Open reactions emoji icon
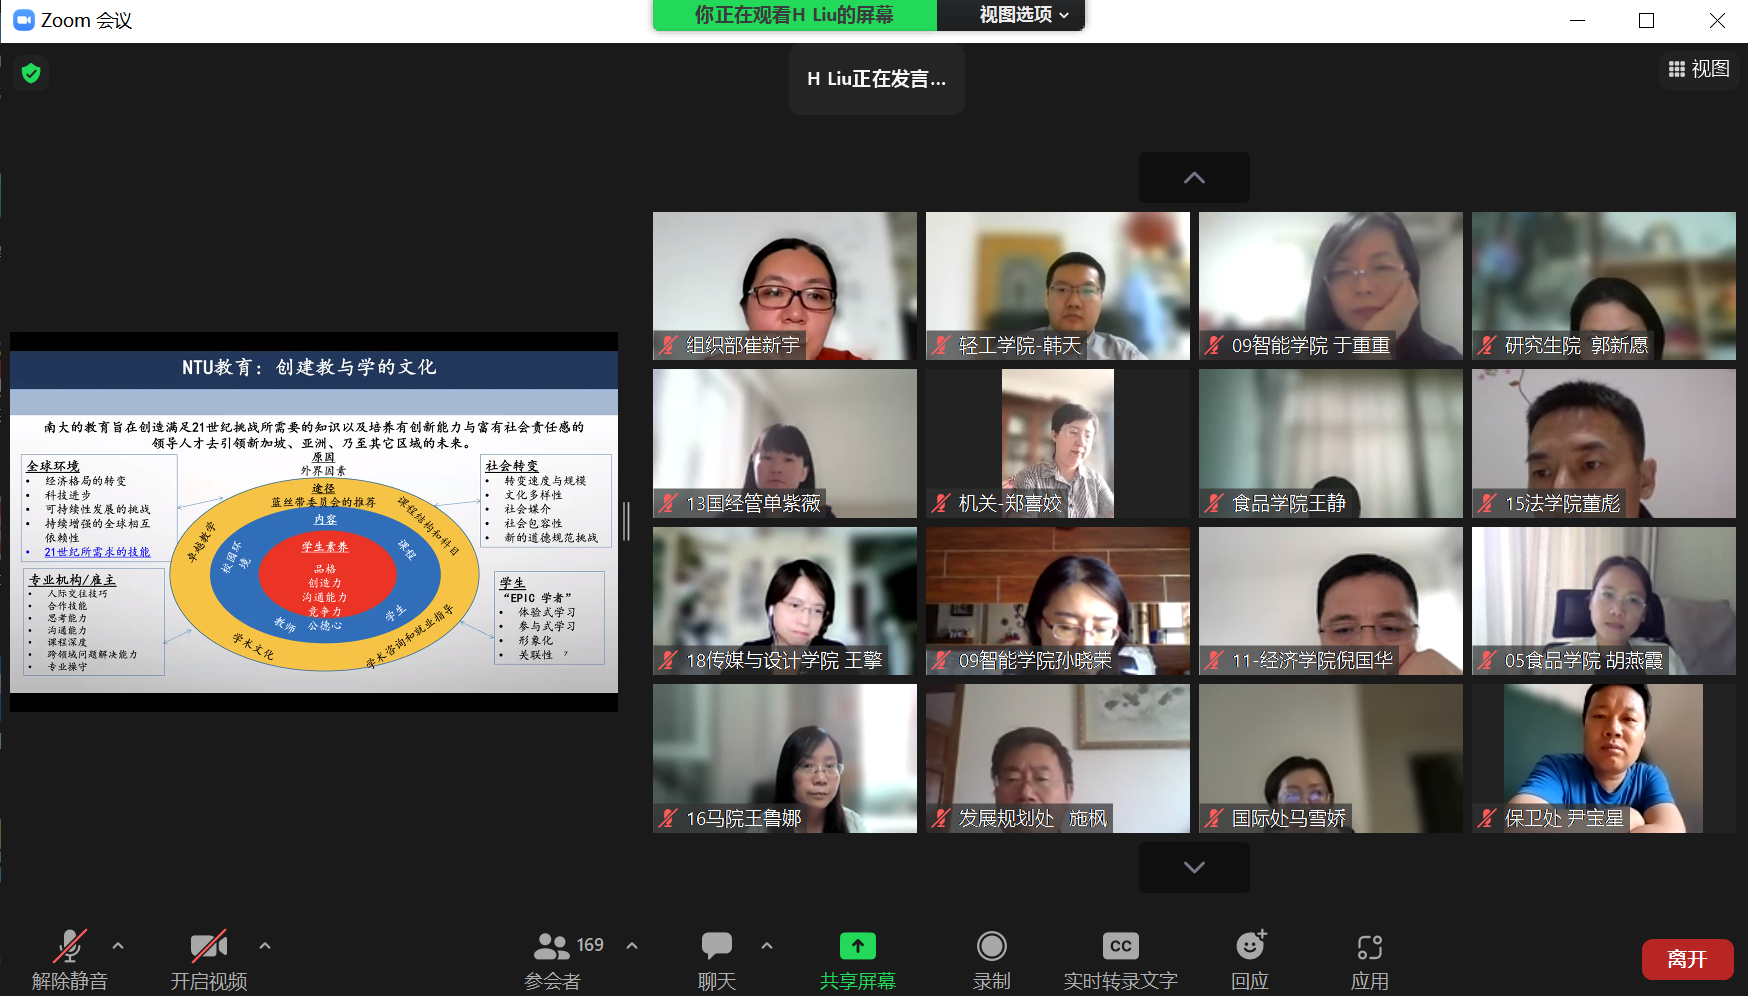 (1250, 946)
